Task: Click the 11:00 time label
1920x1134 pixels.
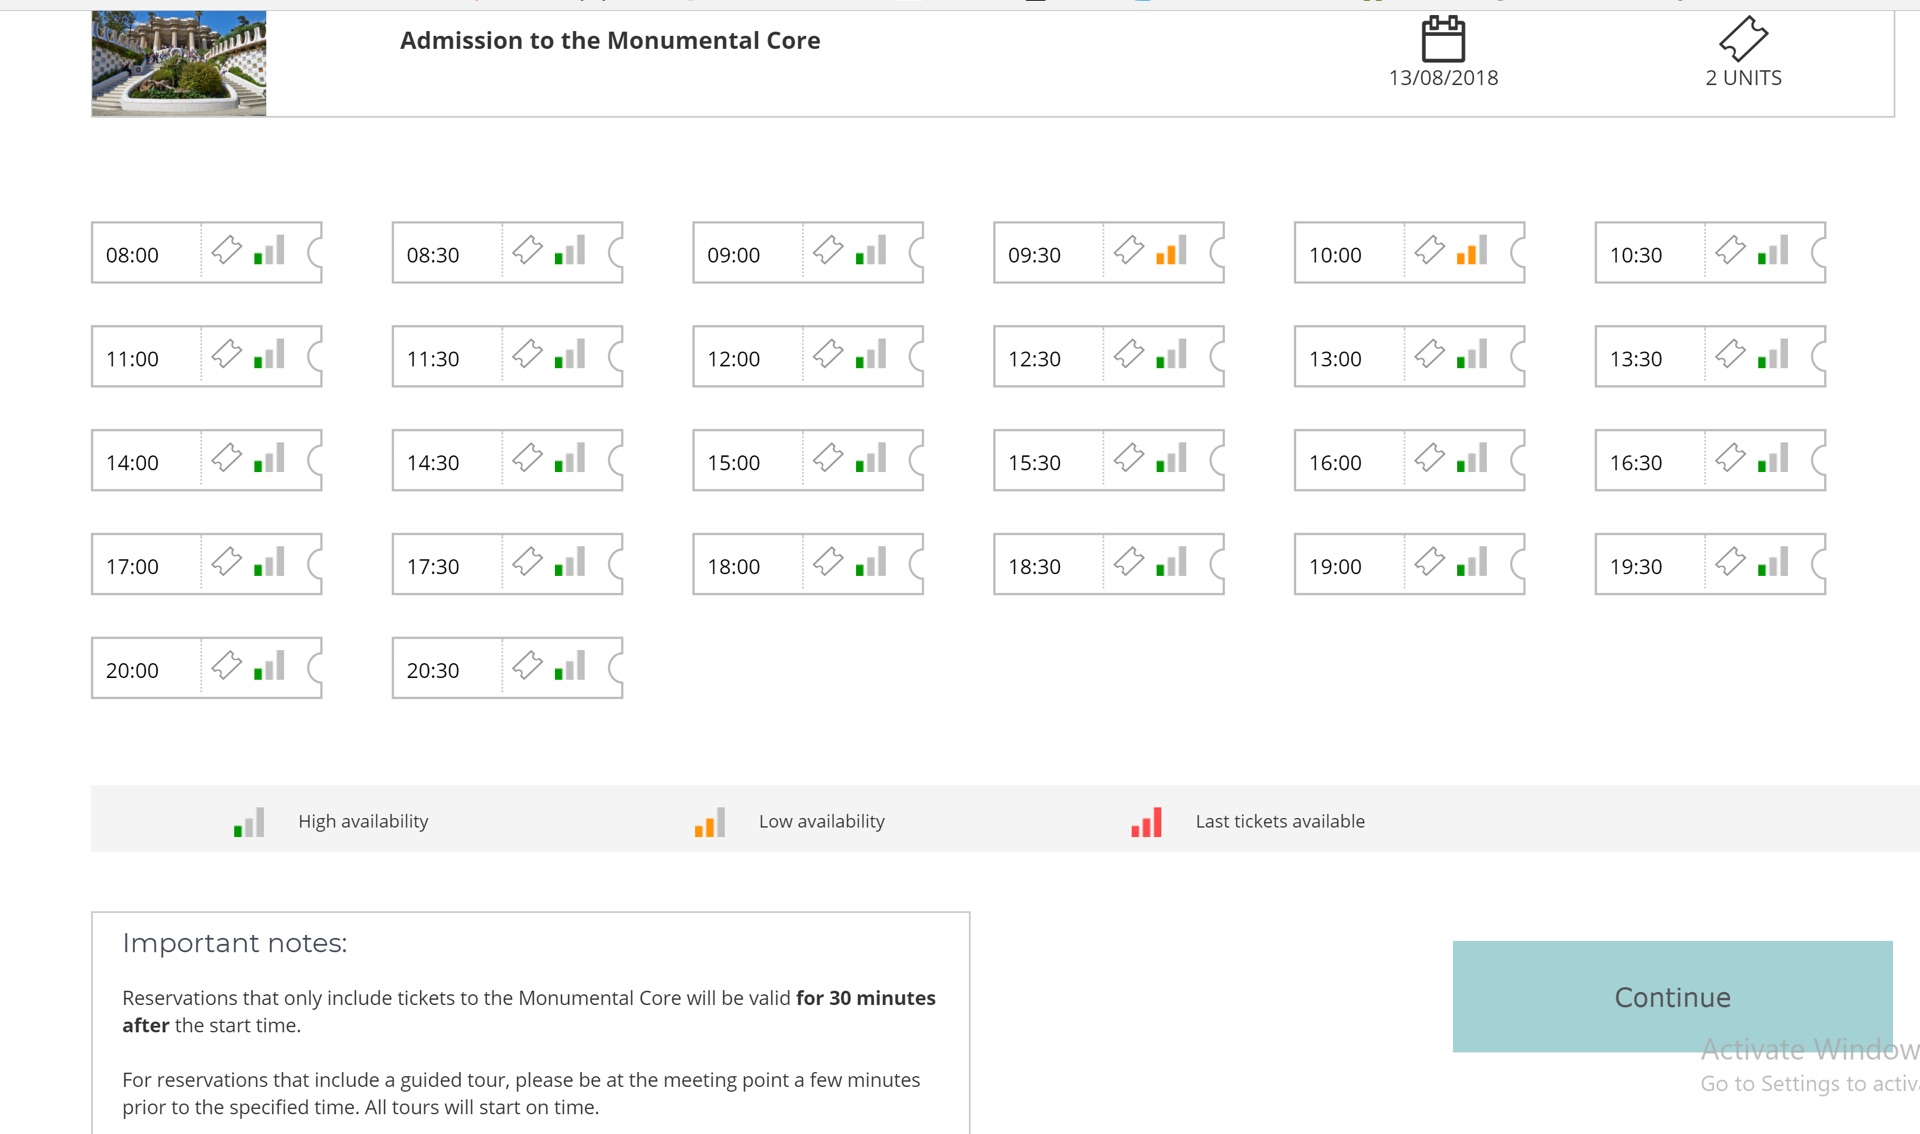Action: point(132,359)
